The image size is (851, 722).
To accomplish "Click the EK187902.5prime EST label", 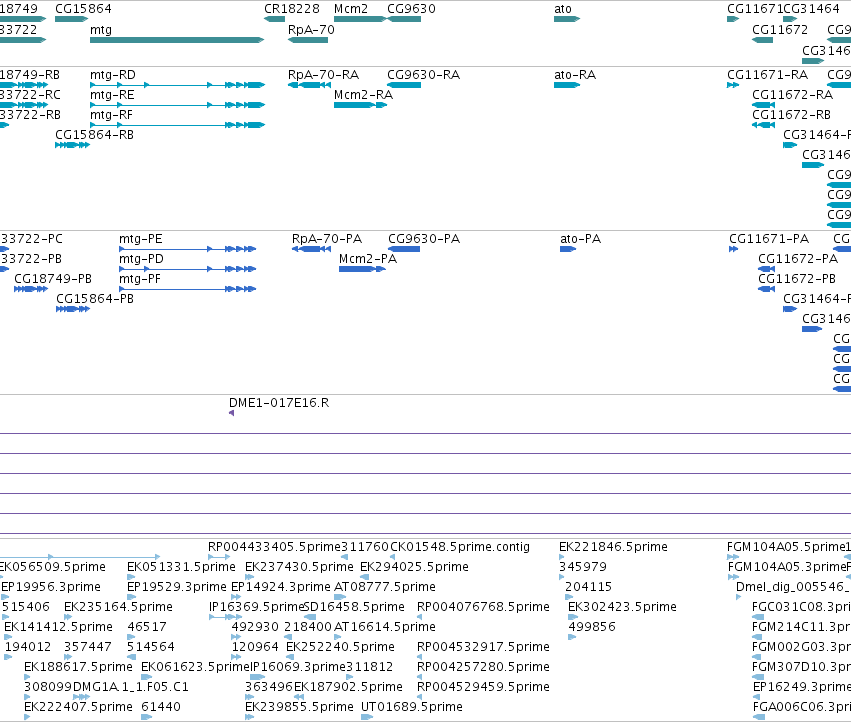I will coord(348,687).
